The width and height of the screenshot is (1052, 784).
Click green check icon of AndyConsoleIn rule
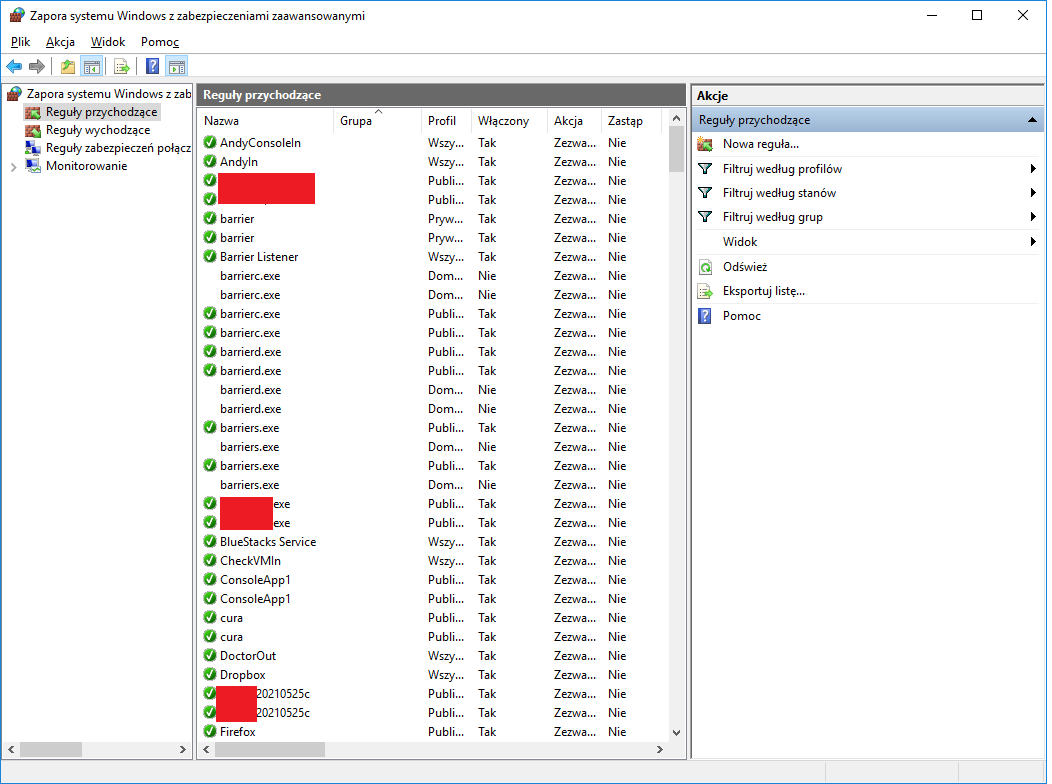pos(210,142)
